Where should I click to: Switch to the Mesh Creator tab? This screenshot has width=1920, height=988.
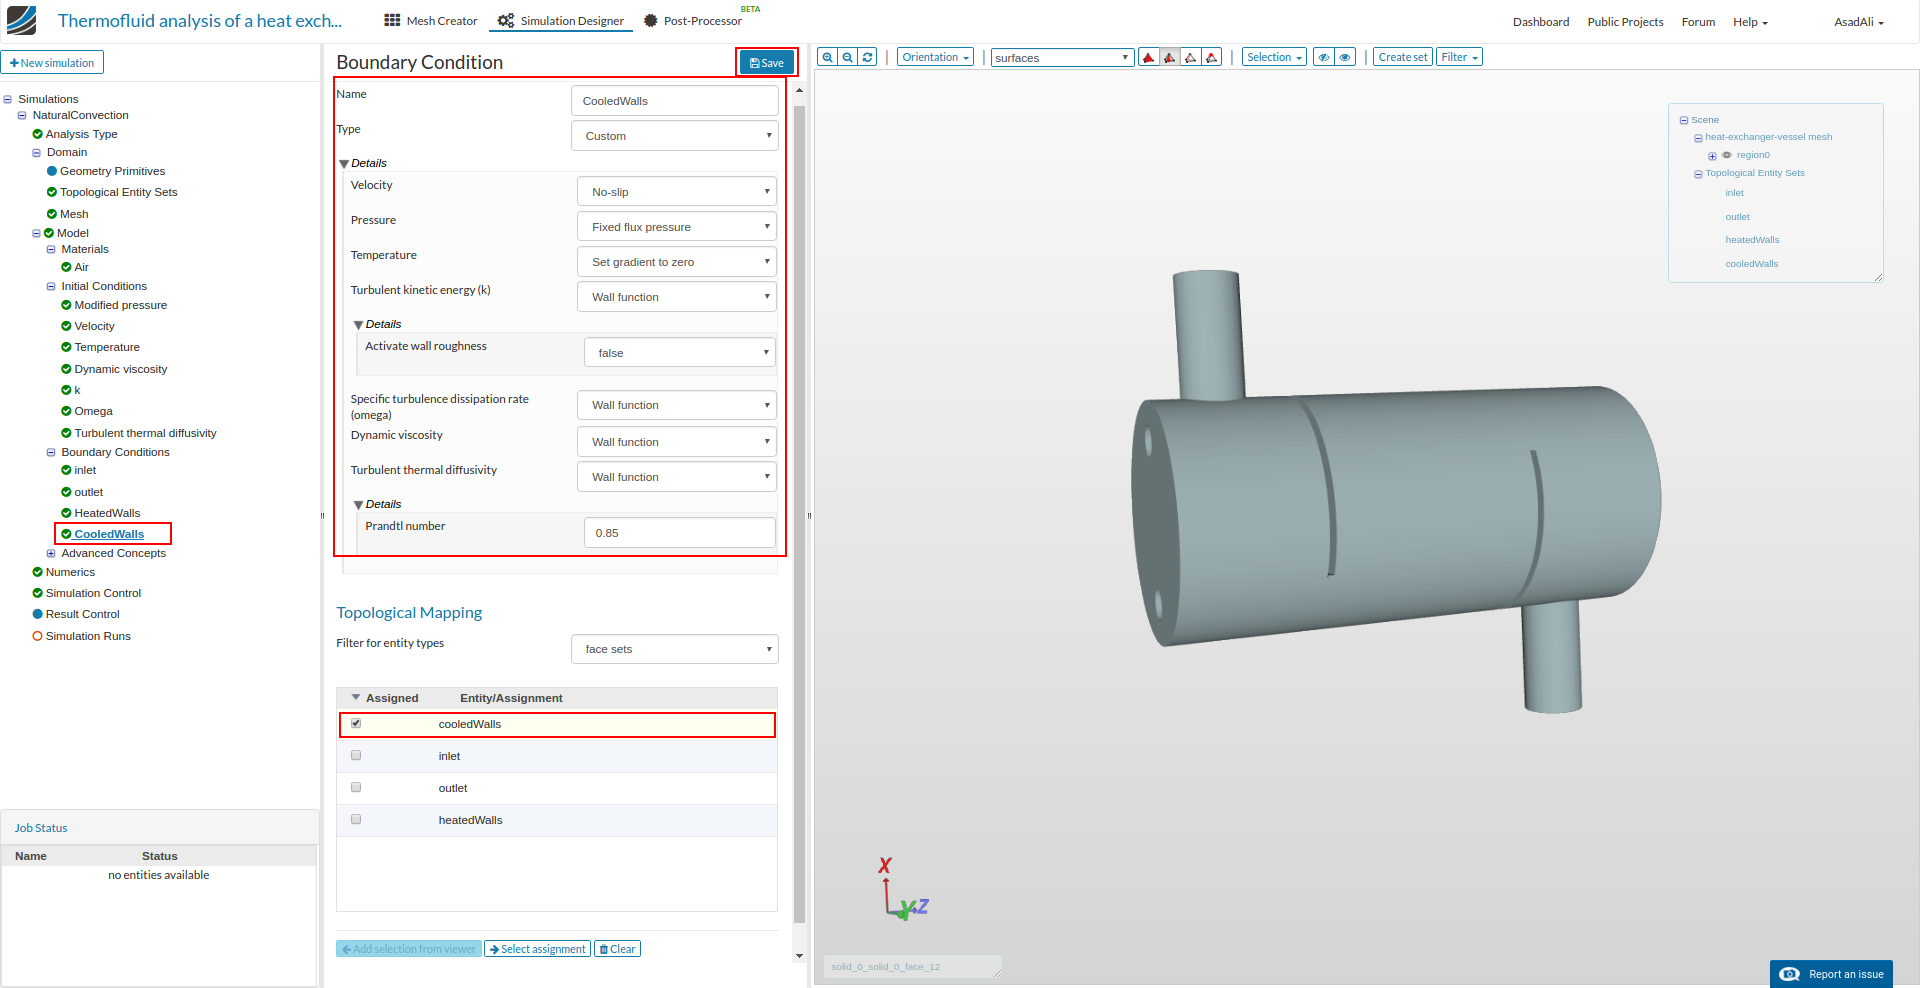click(x=429, y=20)
